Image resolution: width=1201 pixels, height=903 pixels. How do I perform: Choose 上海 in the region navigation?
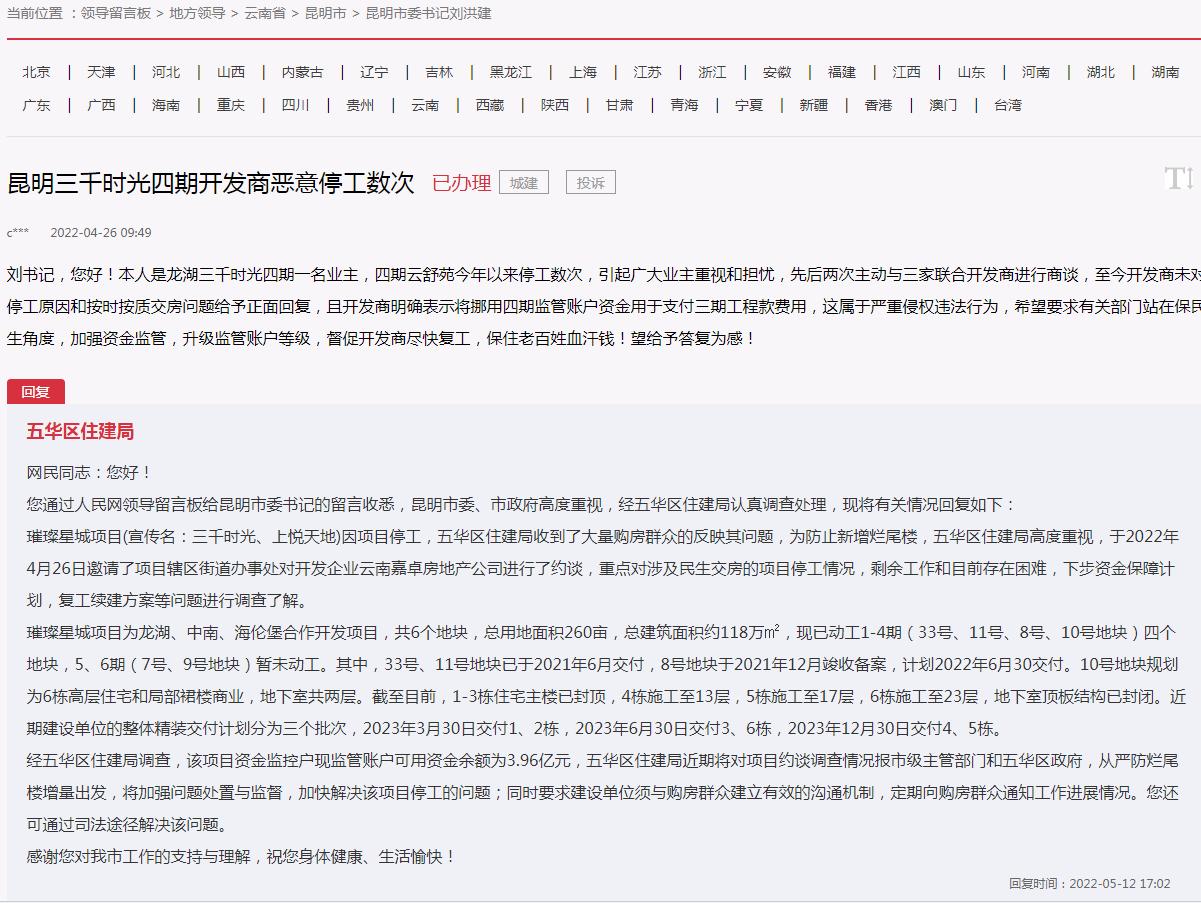583,72
